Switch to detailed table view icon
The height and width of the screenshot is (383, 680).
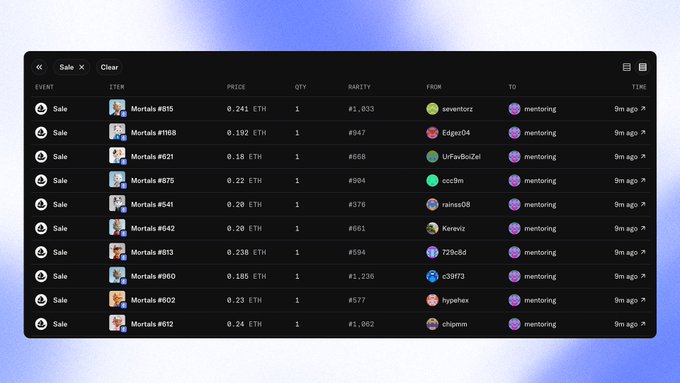click(x=643, y=67)
